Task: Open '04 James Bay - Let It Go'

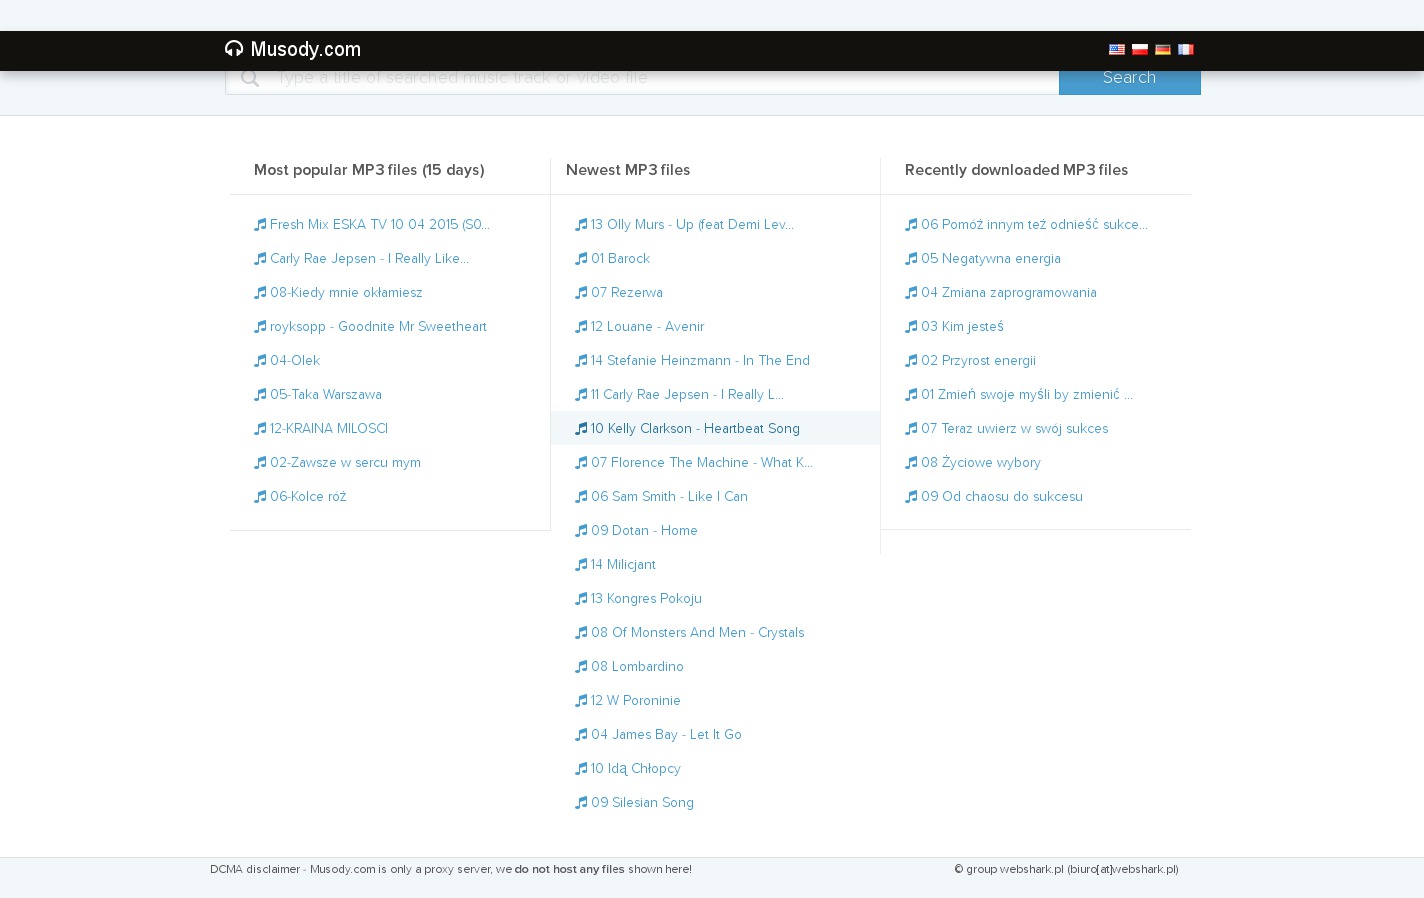Action: (666, 735)
